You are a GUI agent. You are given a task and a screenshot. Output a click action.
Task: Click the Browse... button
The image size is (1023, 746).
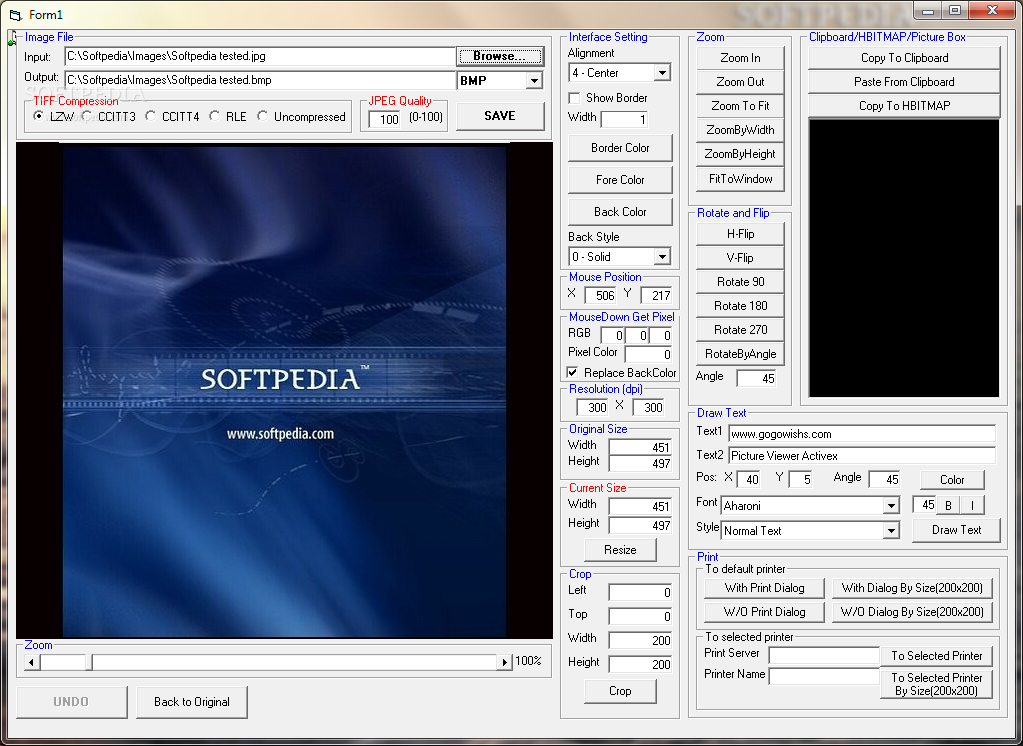(499, 56)
